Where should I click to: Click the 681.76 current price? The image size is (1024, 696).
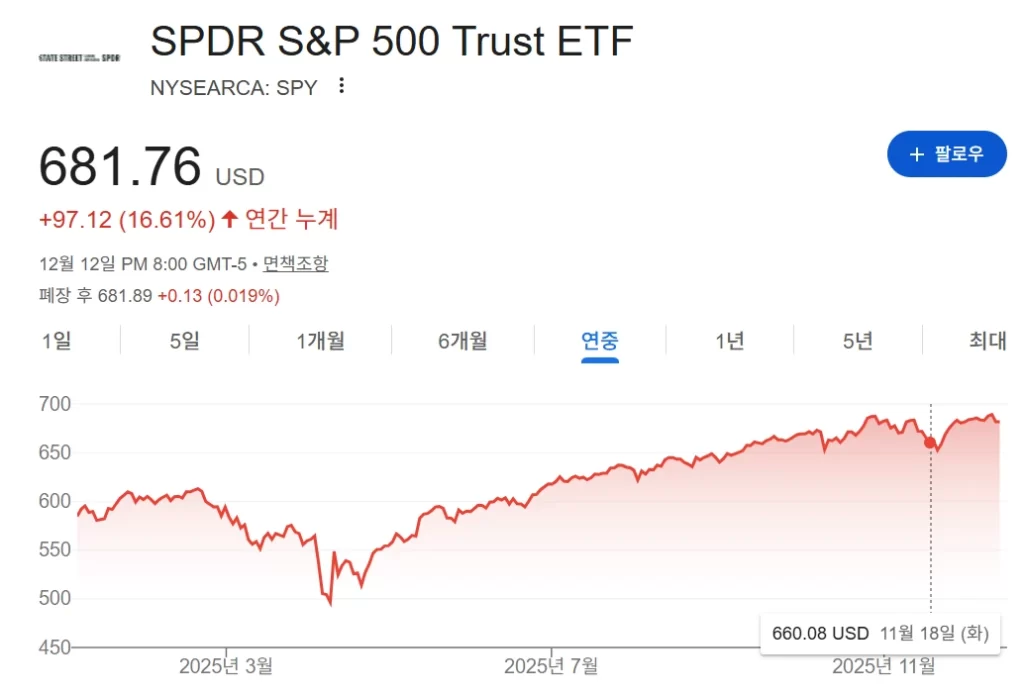coord(120,167)
